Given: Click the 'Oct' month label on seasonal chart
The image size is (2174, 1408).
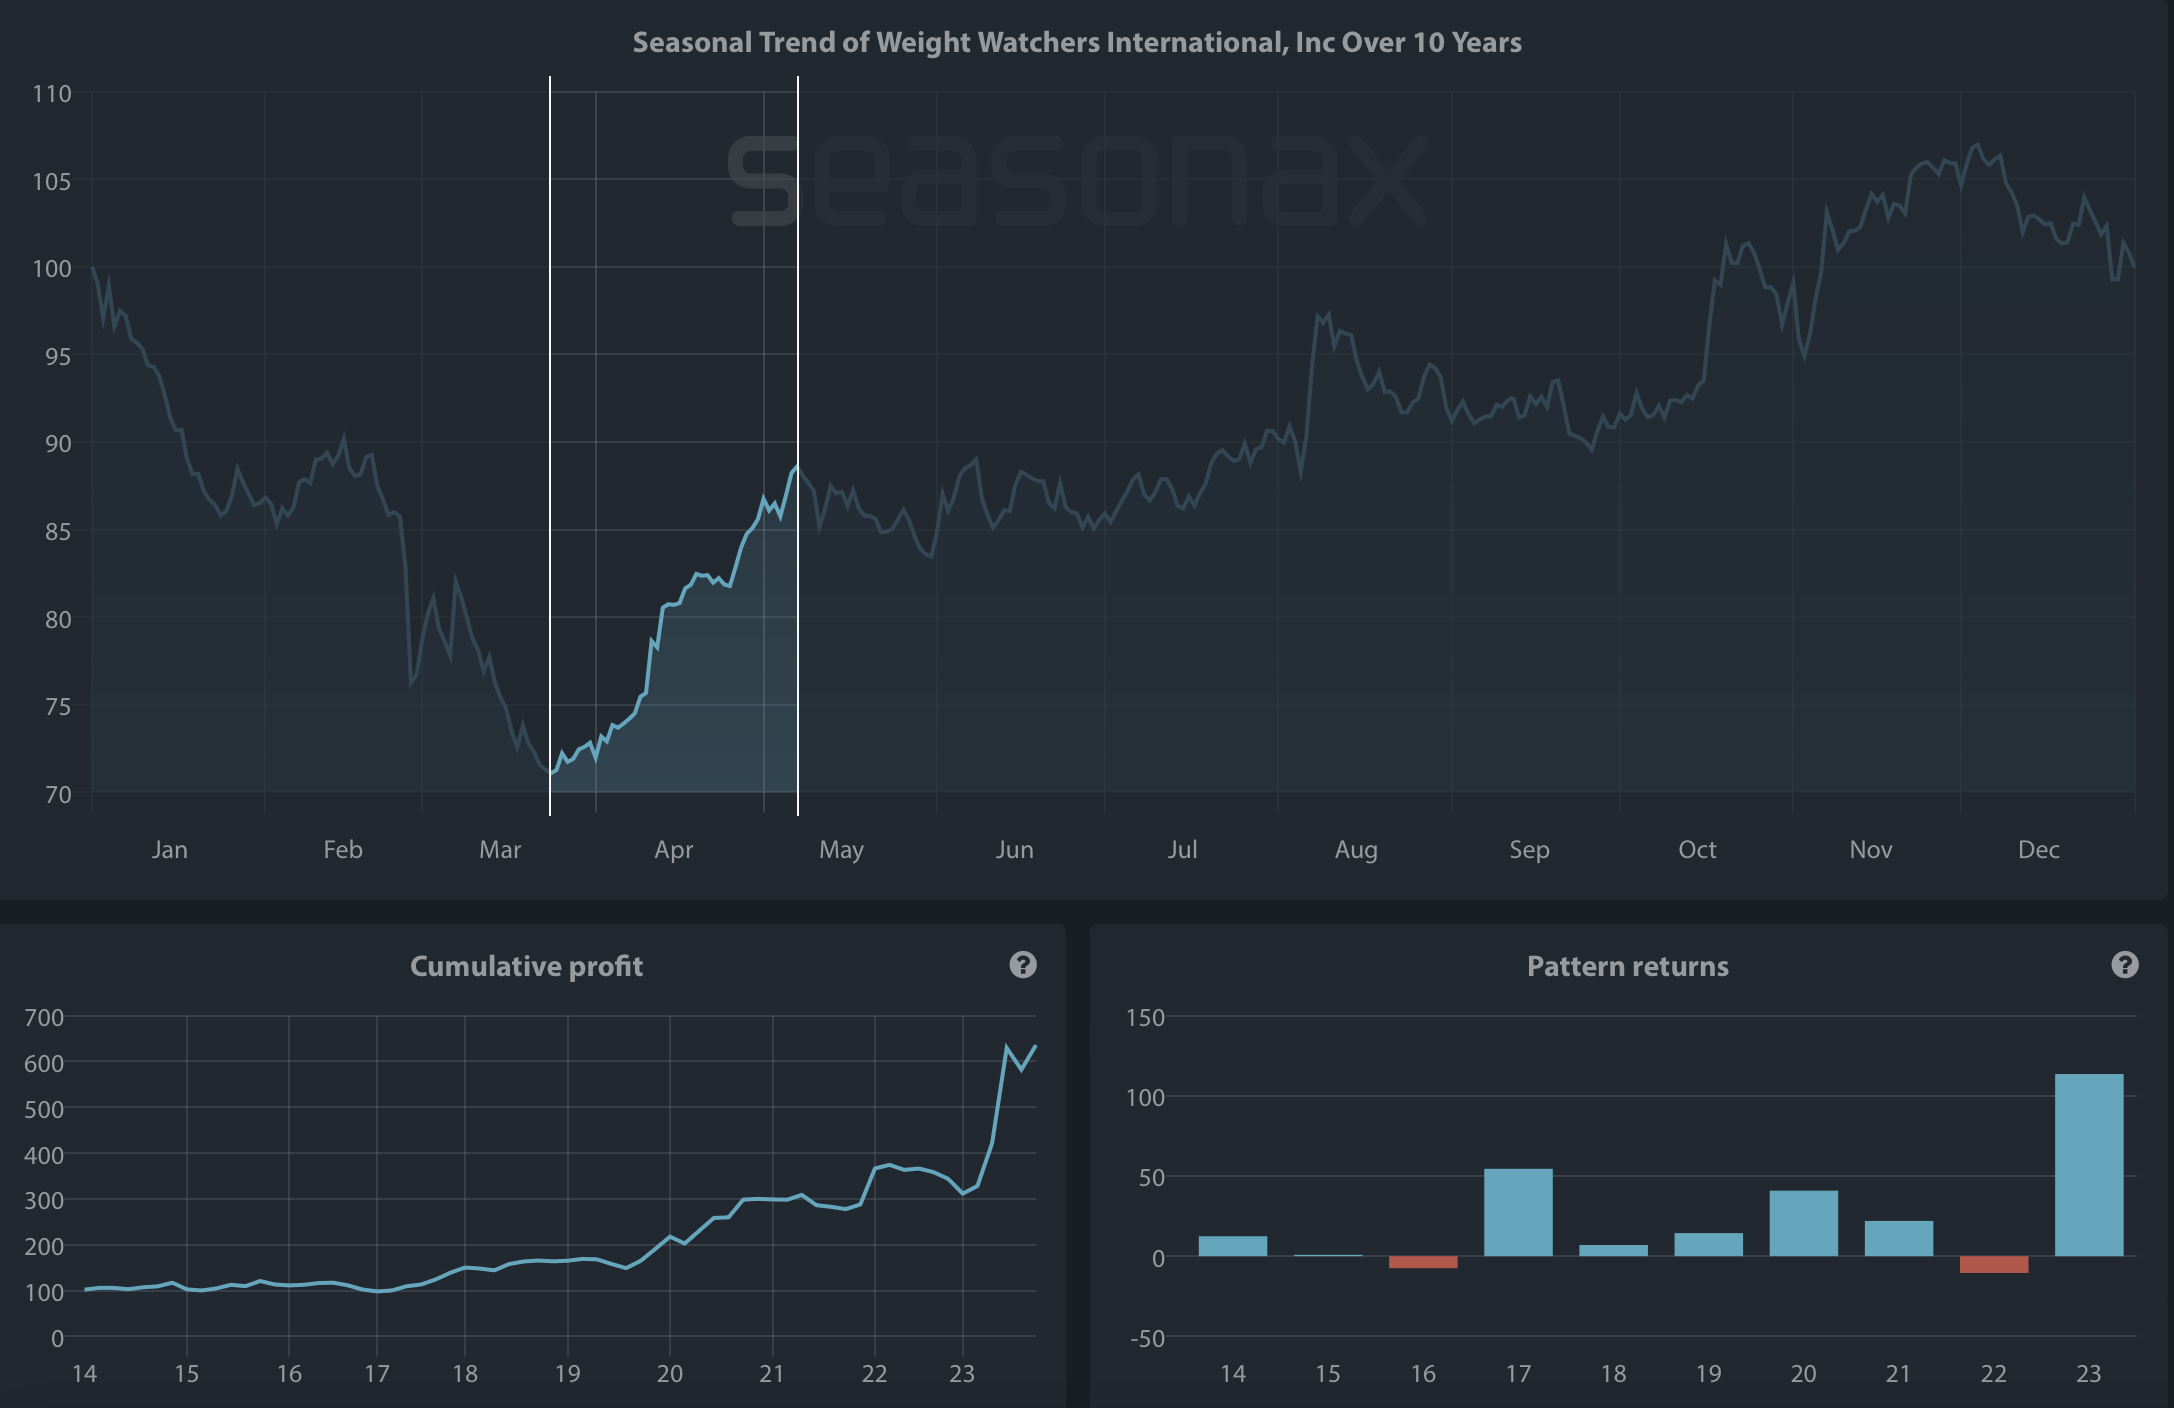Looking at the screenshot, I should tap(1698, 850).
